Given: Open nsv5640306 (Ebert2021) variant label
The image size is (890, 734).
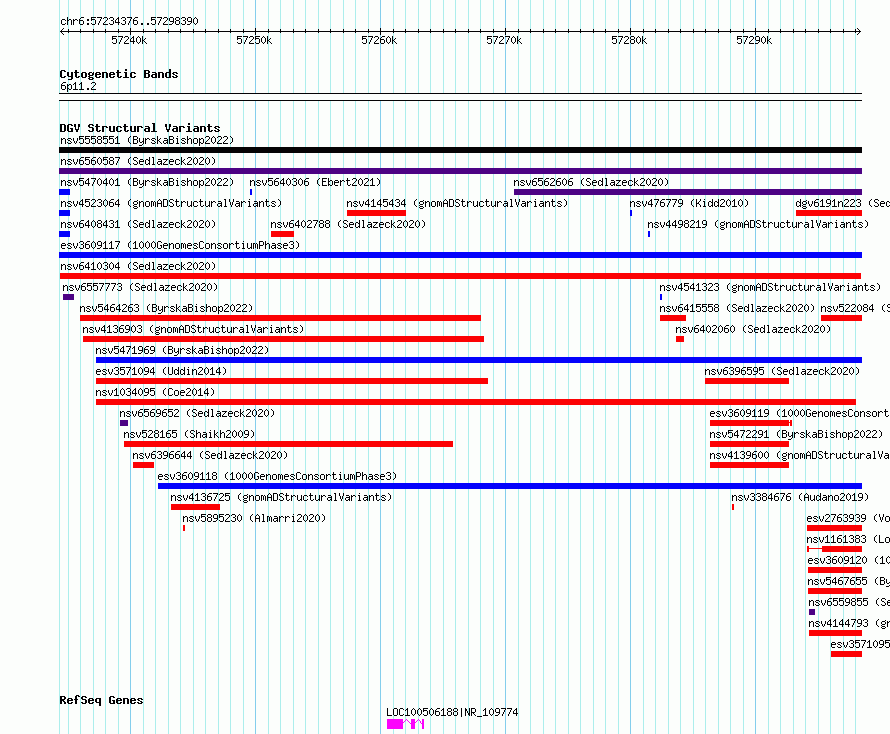Looking at the screenshot, I should pyautogui.click(x=315, y=182).
